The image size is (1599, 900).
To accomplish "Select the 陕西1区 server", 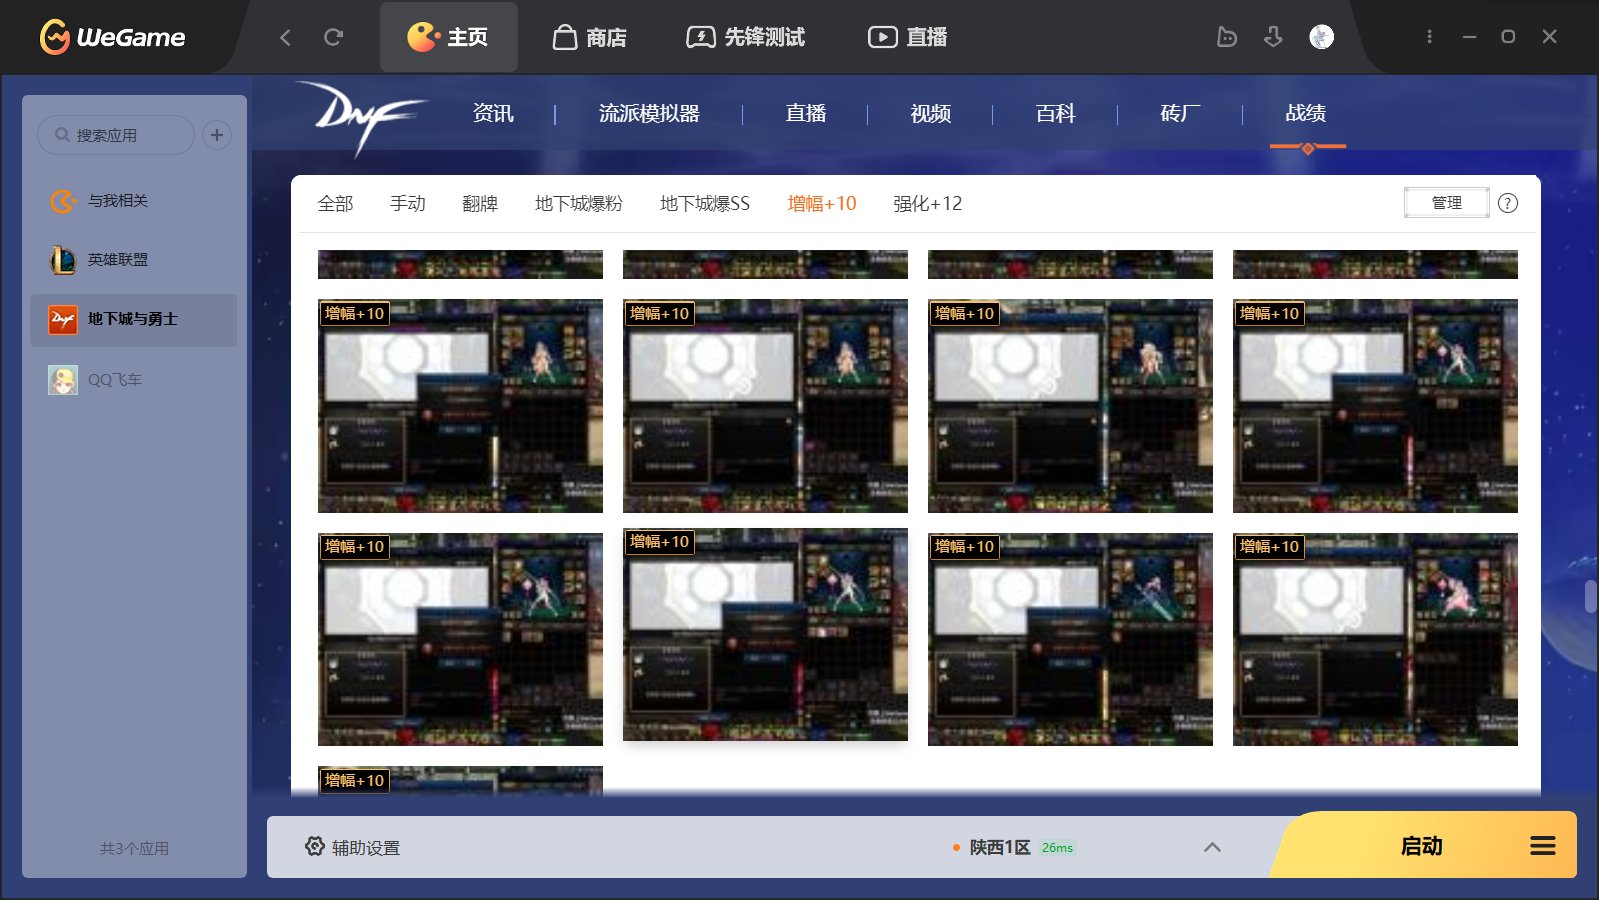I will (x=999, y=847).
